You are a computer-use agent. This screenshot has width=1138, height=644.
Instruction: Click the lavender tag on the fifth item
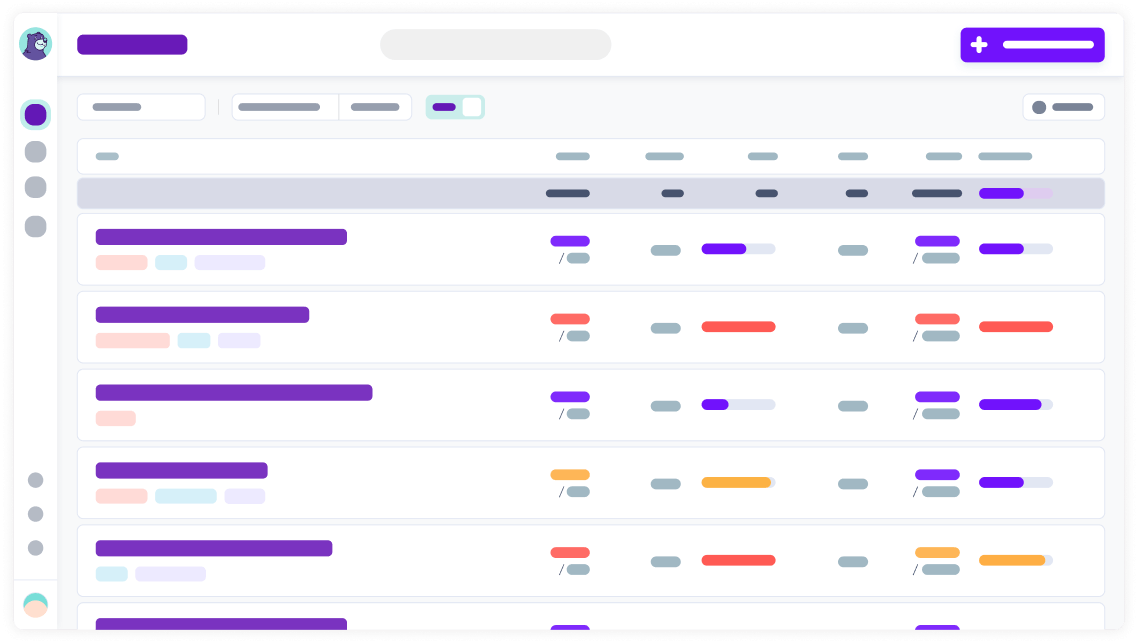coord(171,574)
